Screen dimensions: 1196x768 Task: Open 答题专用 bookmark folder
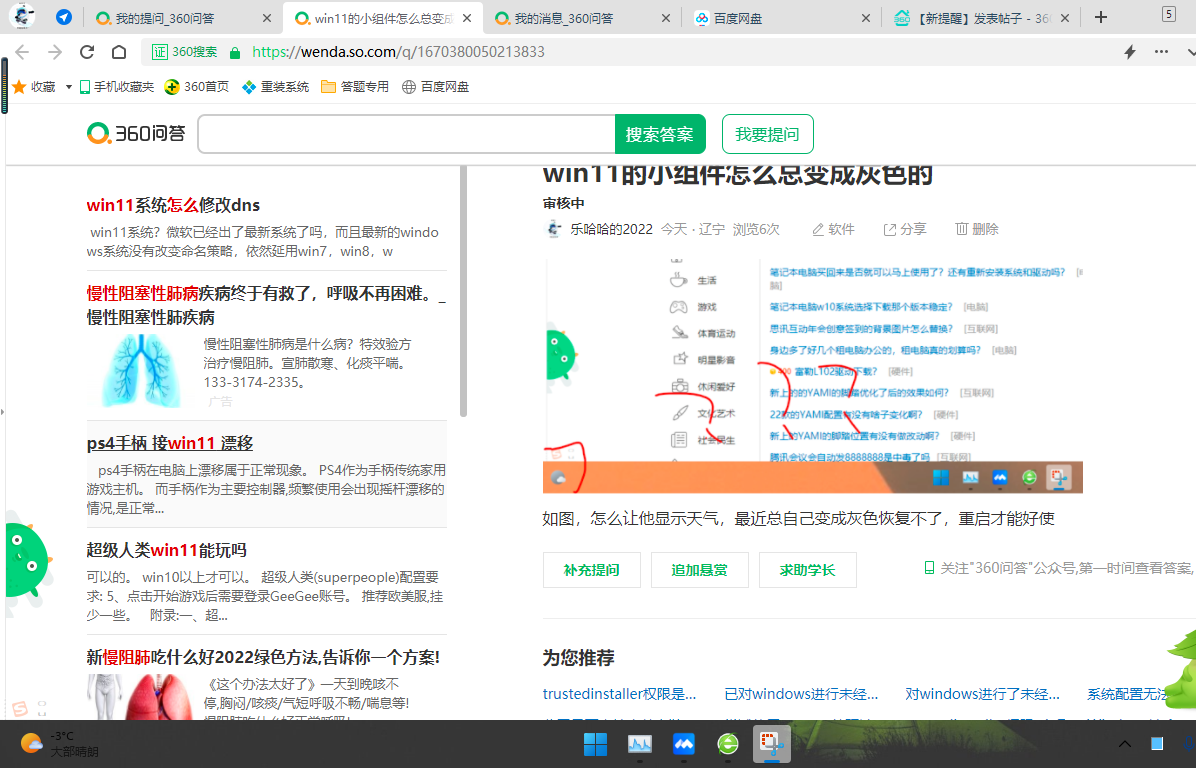(x=355, y=87)
